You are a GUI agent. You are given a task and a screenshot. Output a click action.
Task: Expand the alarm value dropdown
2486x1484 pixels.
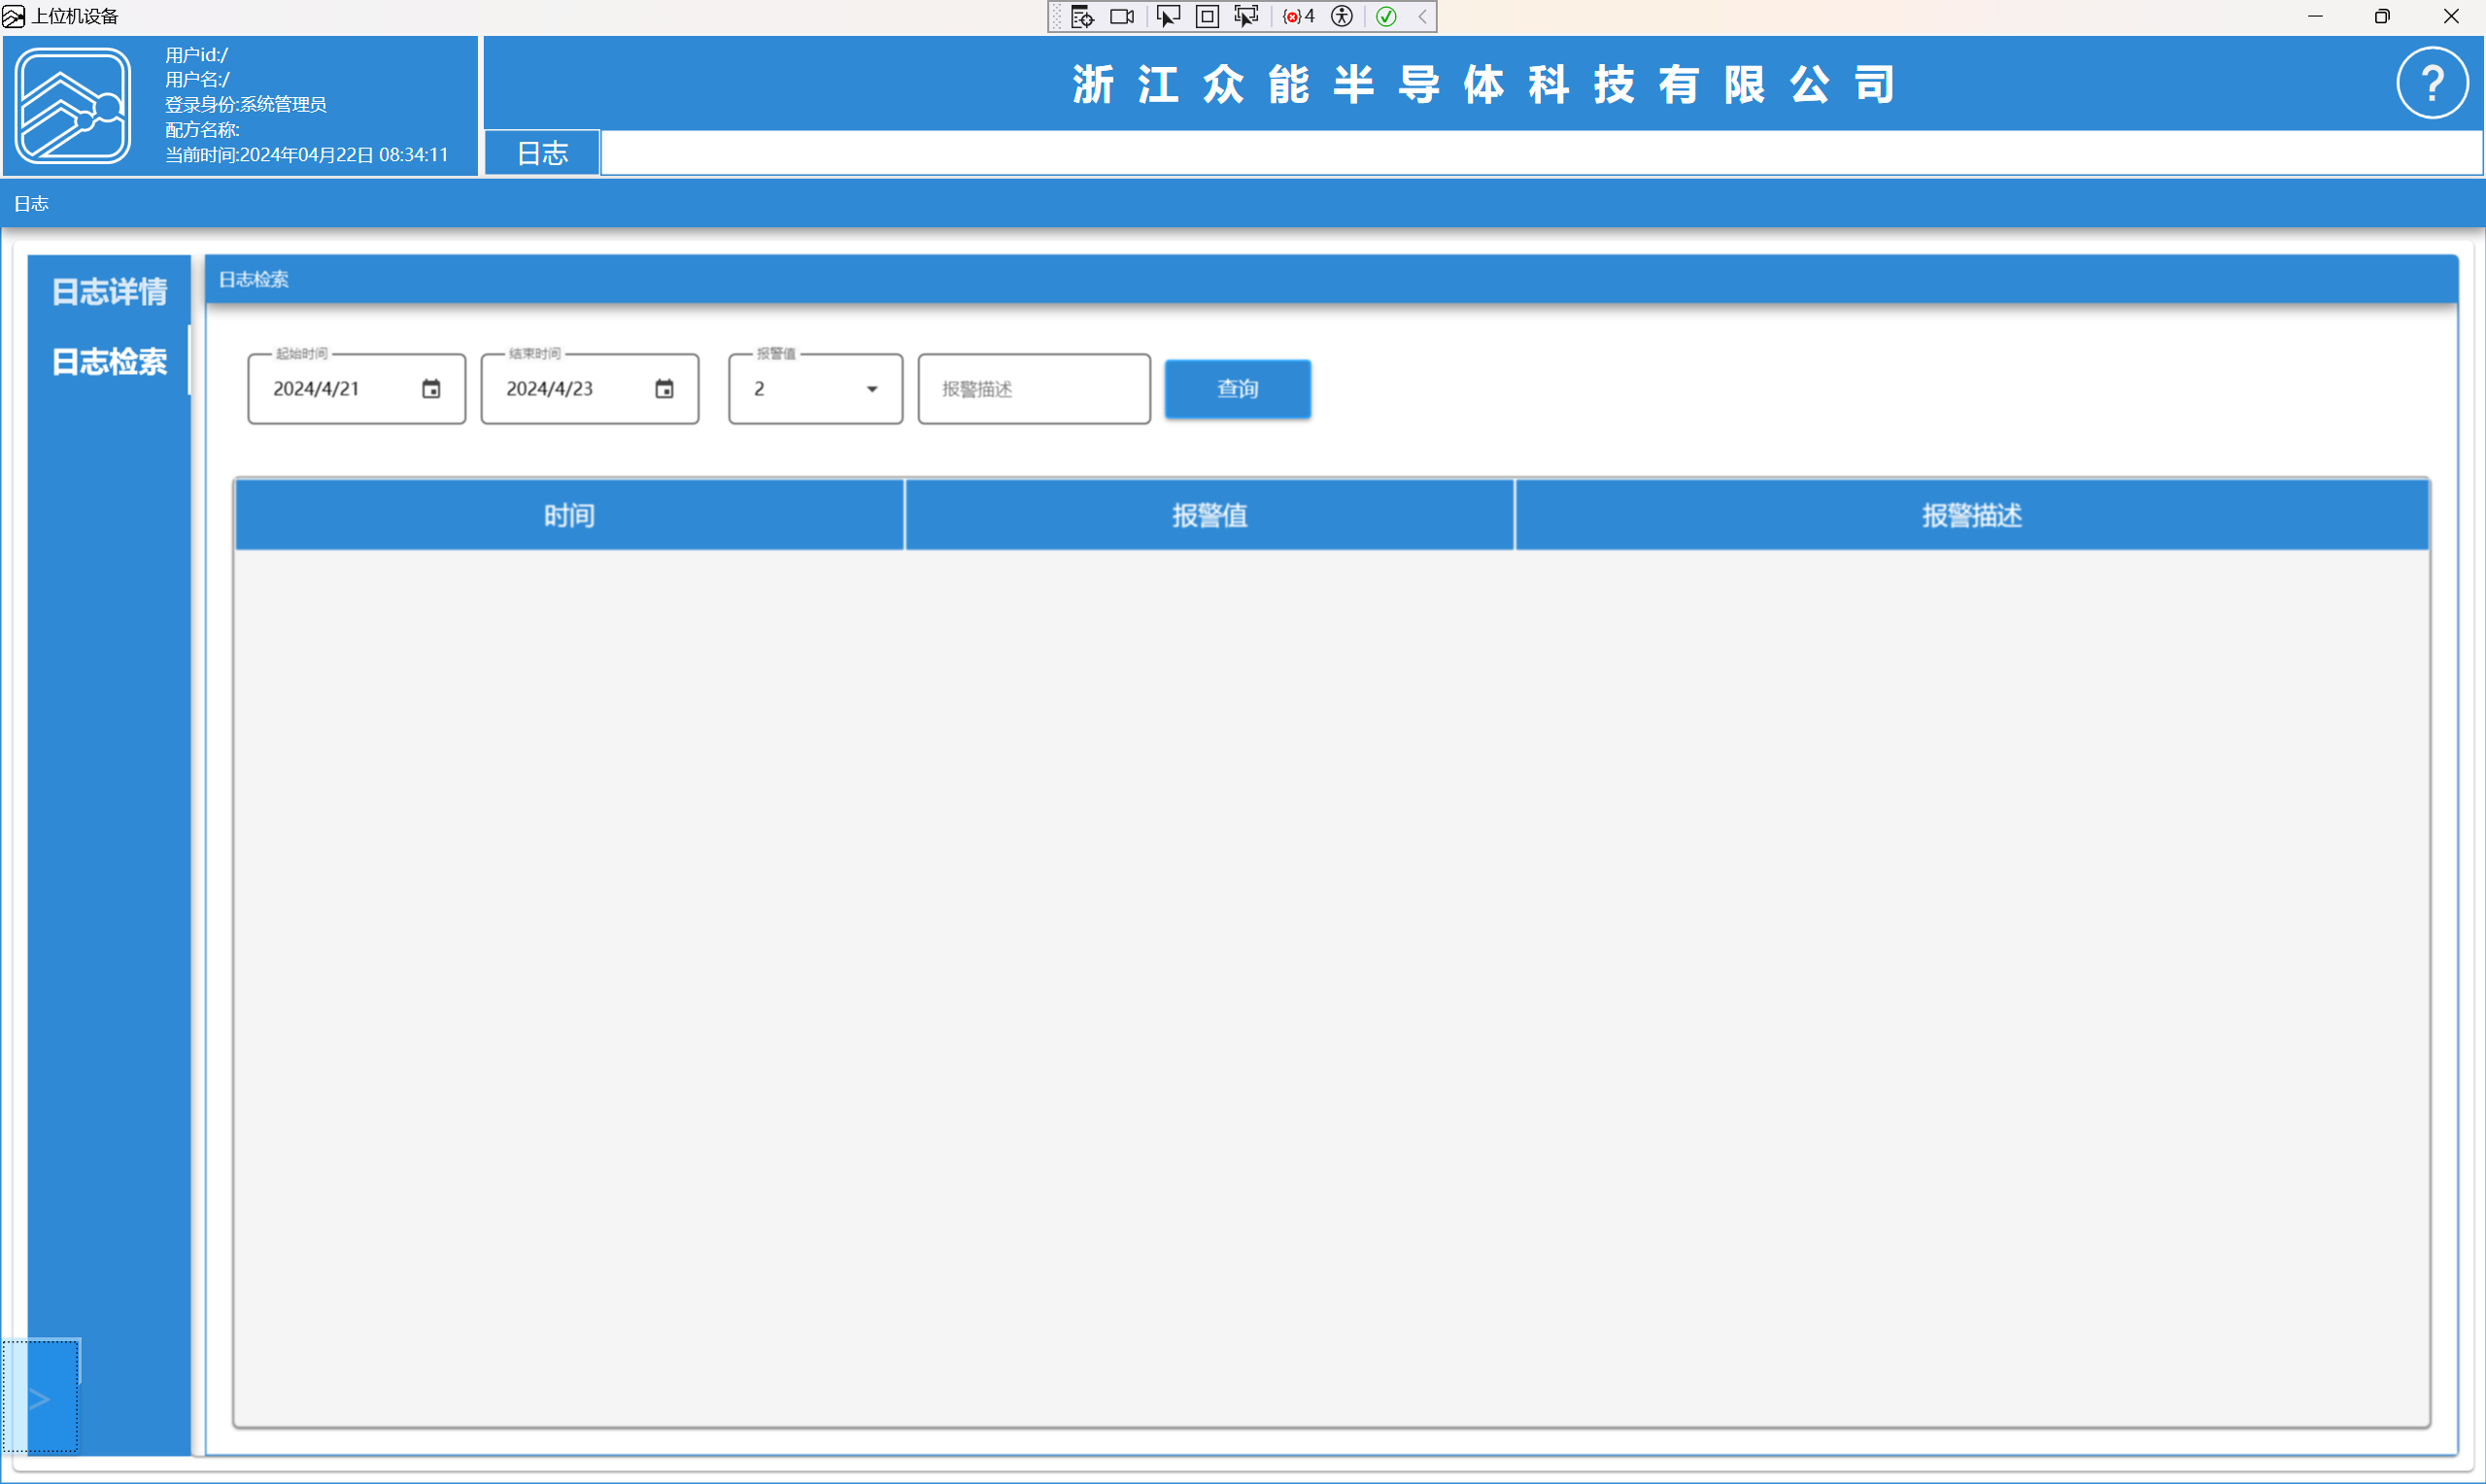pos(872,389)
